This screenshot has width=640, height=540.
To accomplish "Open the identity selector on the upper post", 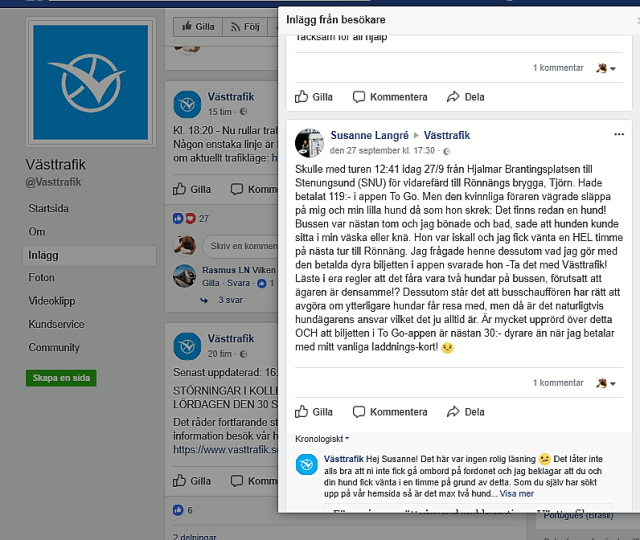I will (606, 68).
